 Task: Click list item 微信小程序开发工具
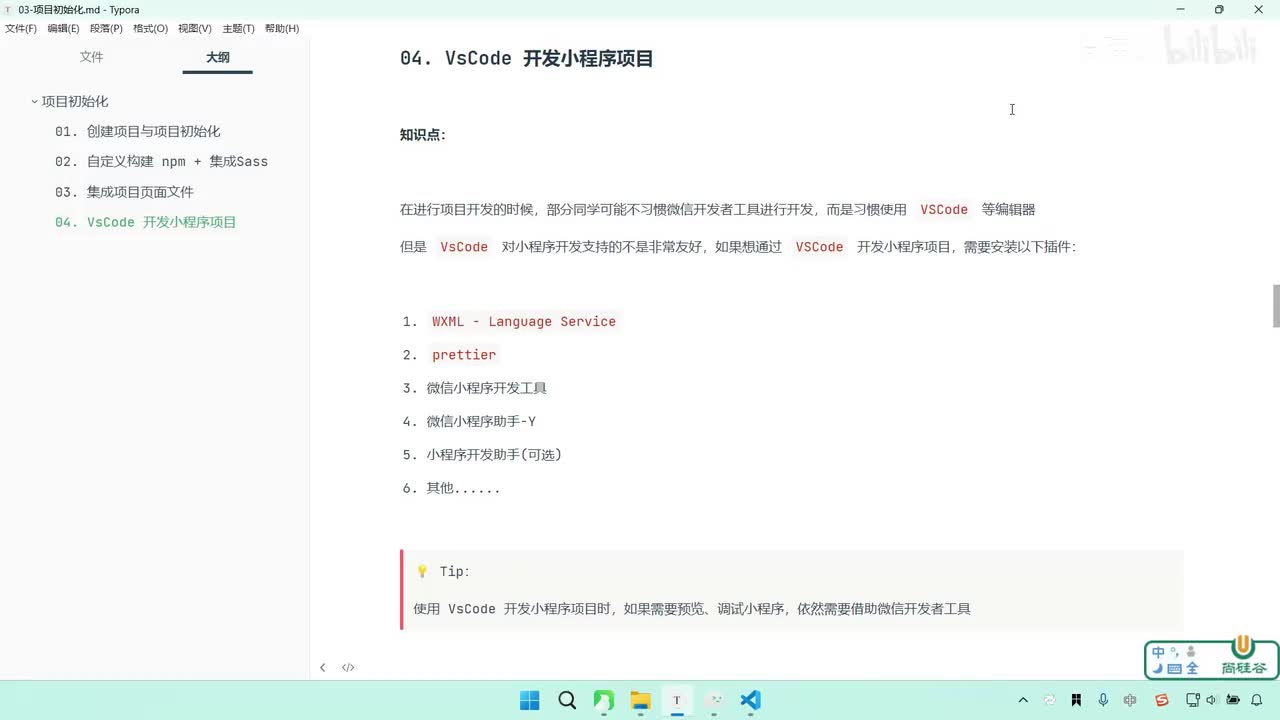click(487, 388)
